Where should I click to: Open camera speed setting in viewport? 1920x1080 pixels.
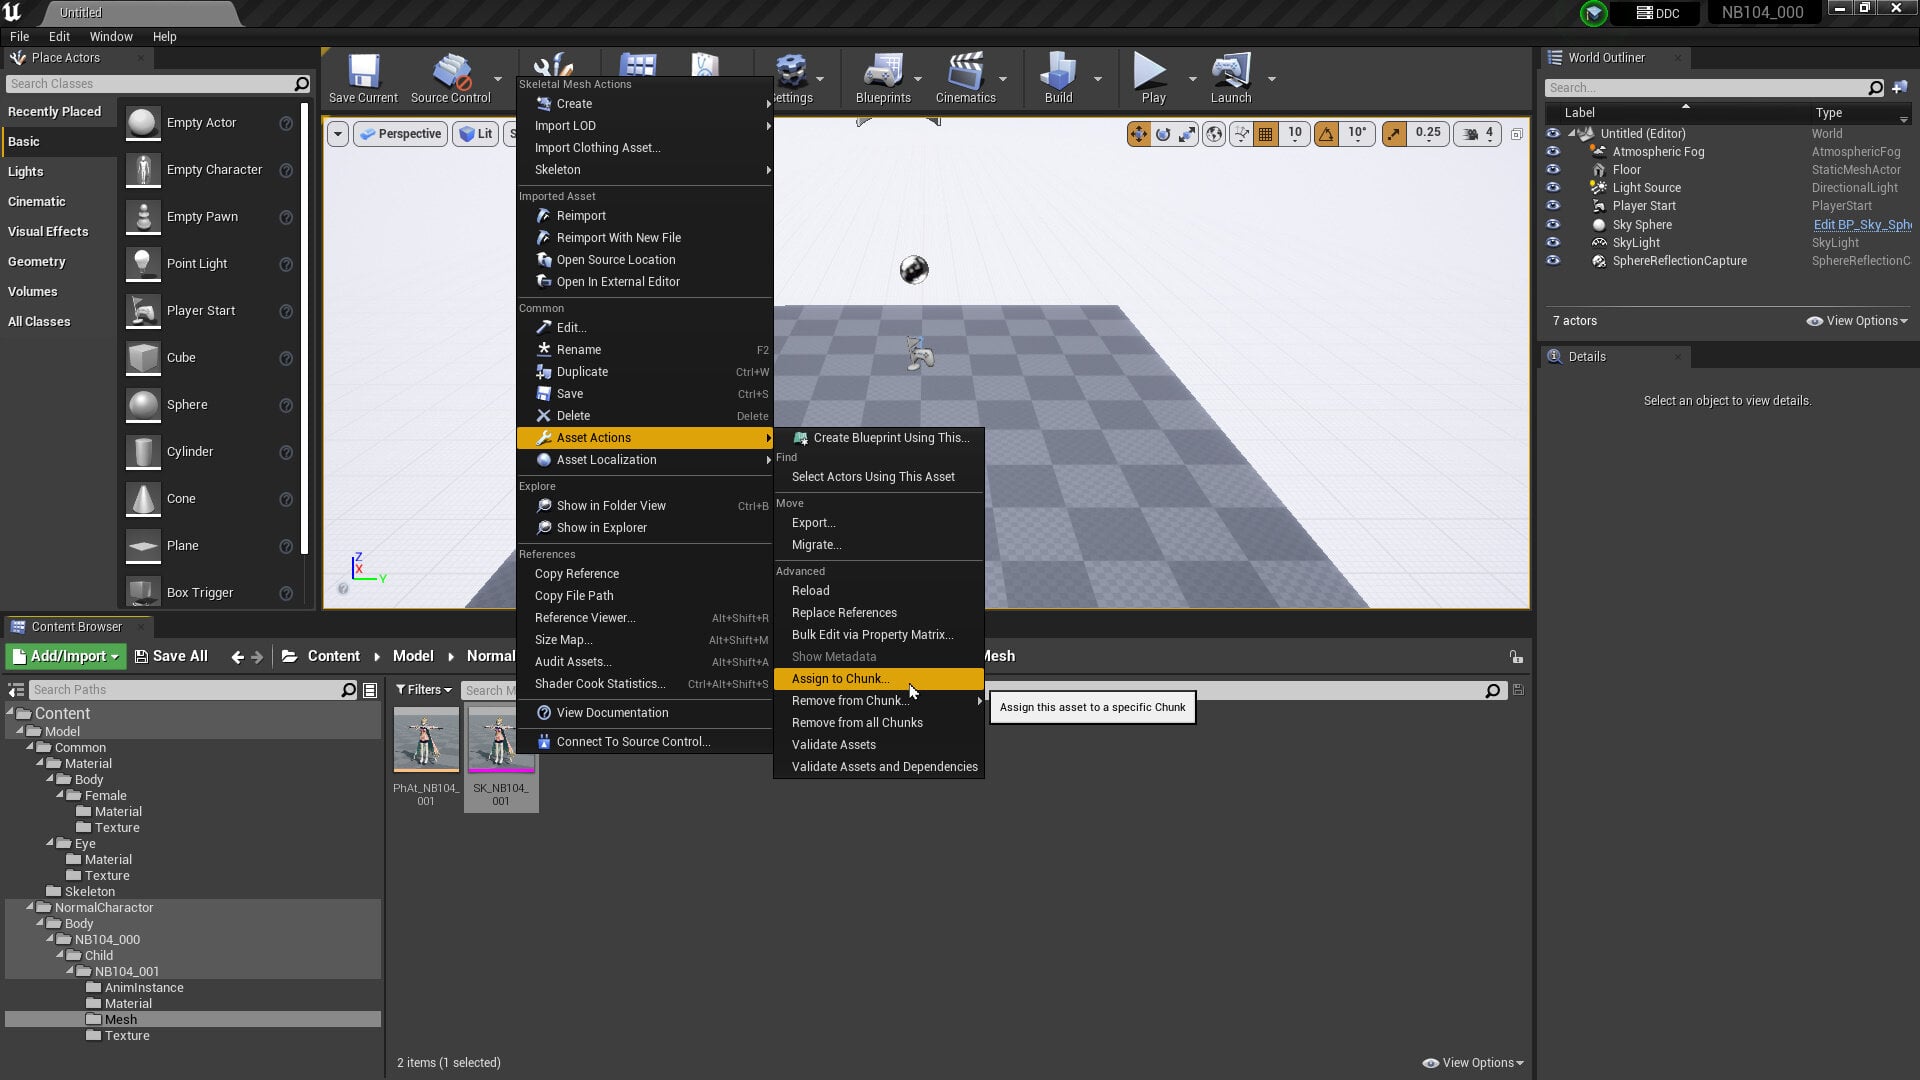point(1478,134)
